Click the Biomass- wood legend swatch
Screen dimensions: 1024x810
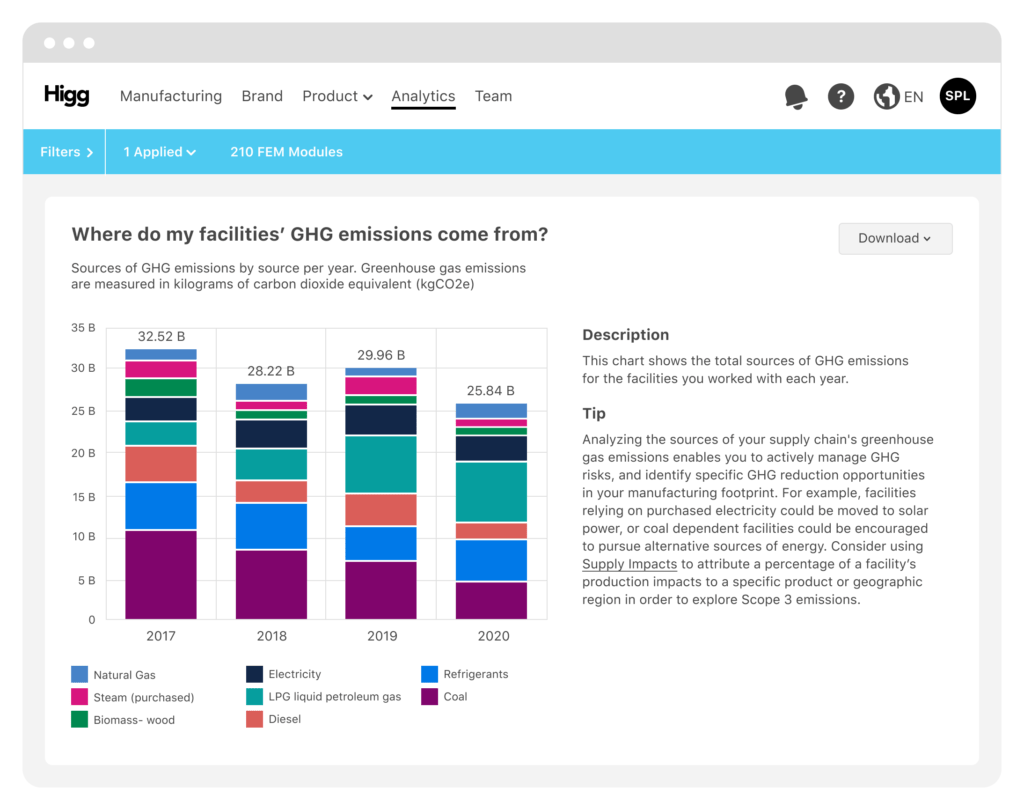tap(79, 719)
